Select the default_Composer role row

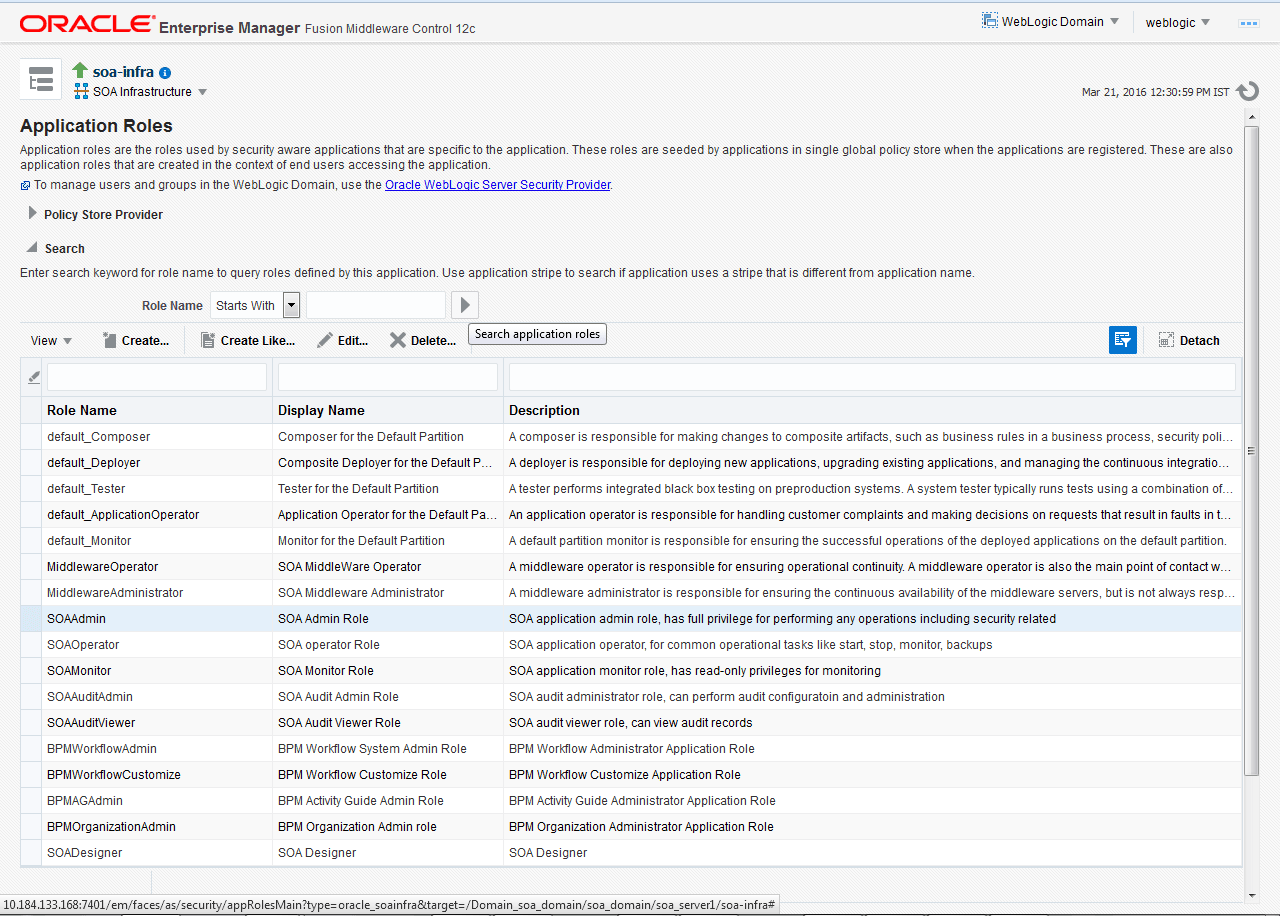(631, 437)
